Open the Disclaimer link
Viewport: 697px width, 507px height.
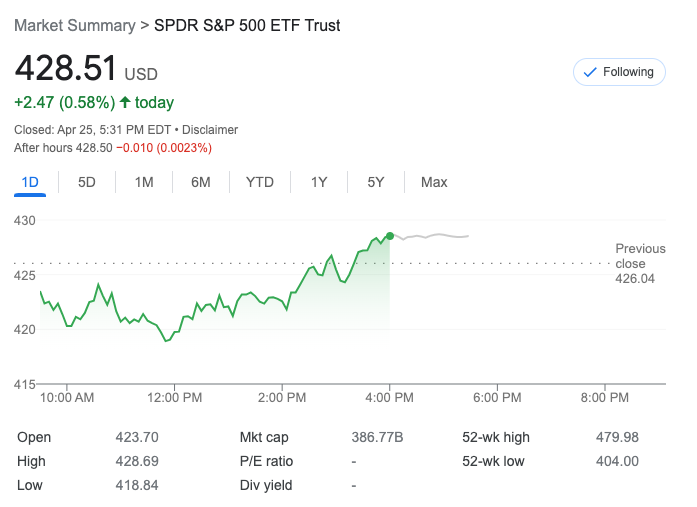point(211,130)
